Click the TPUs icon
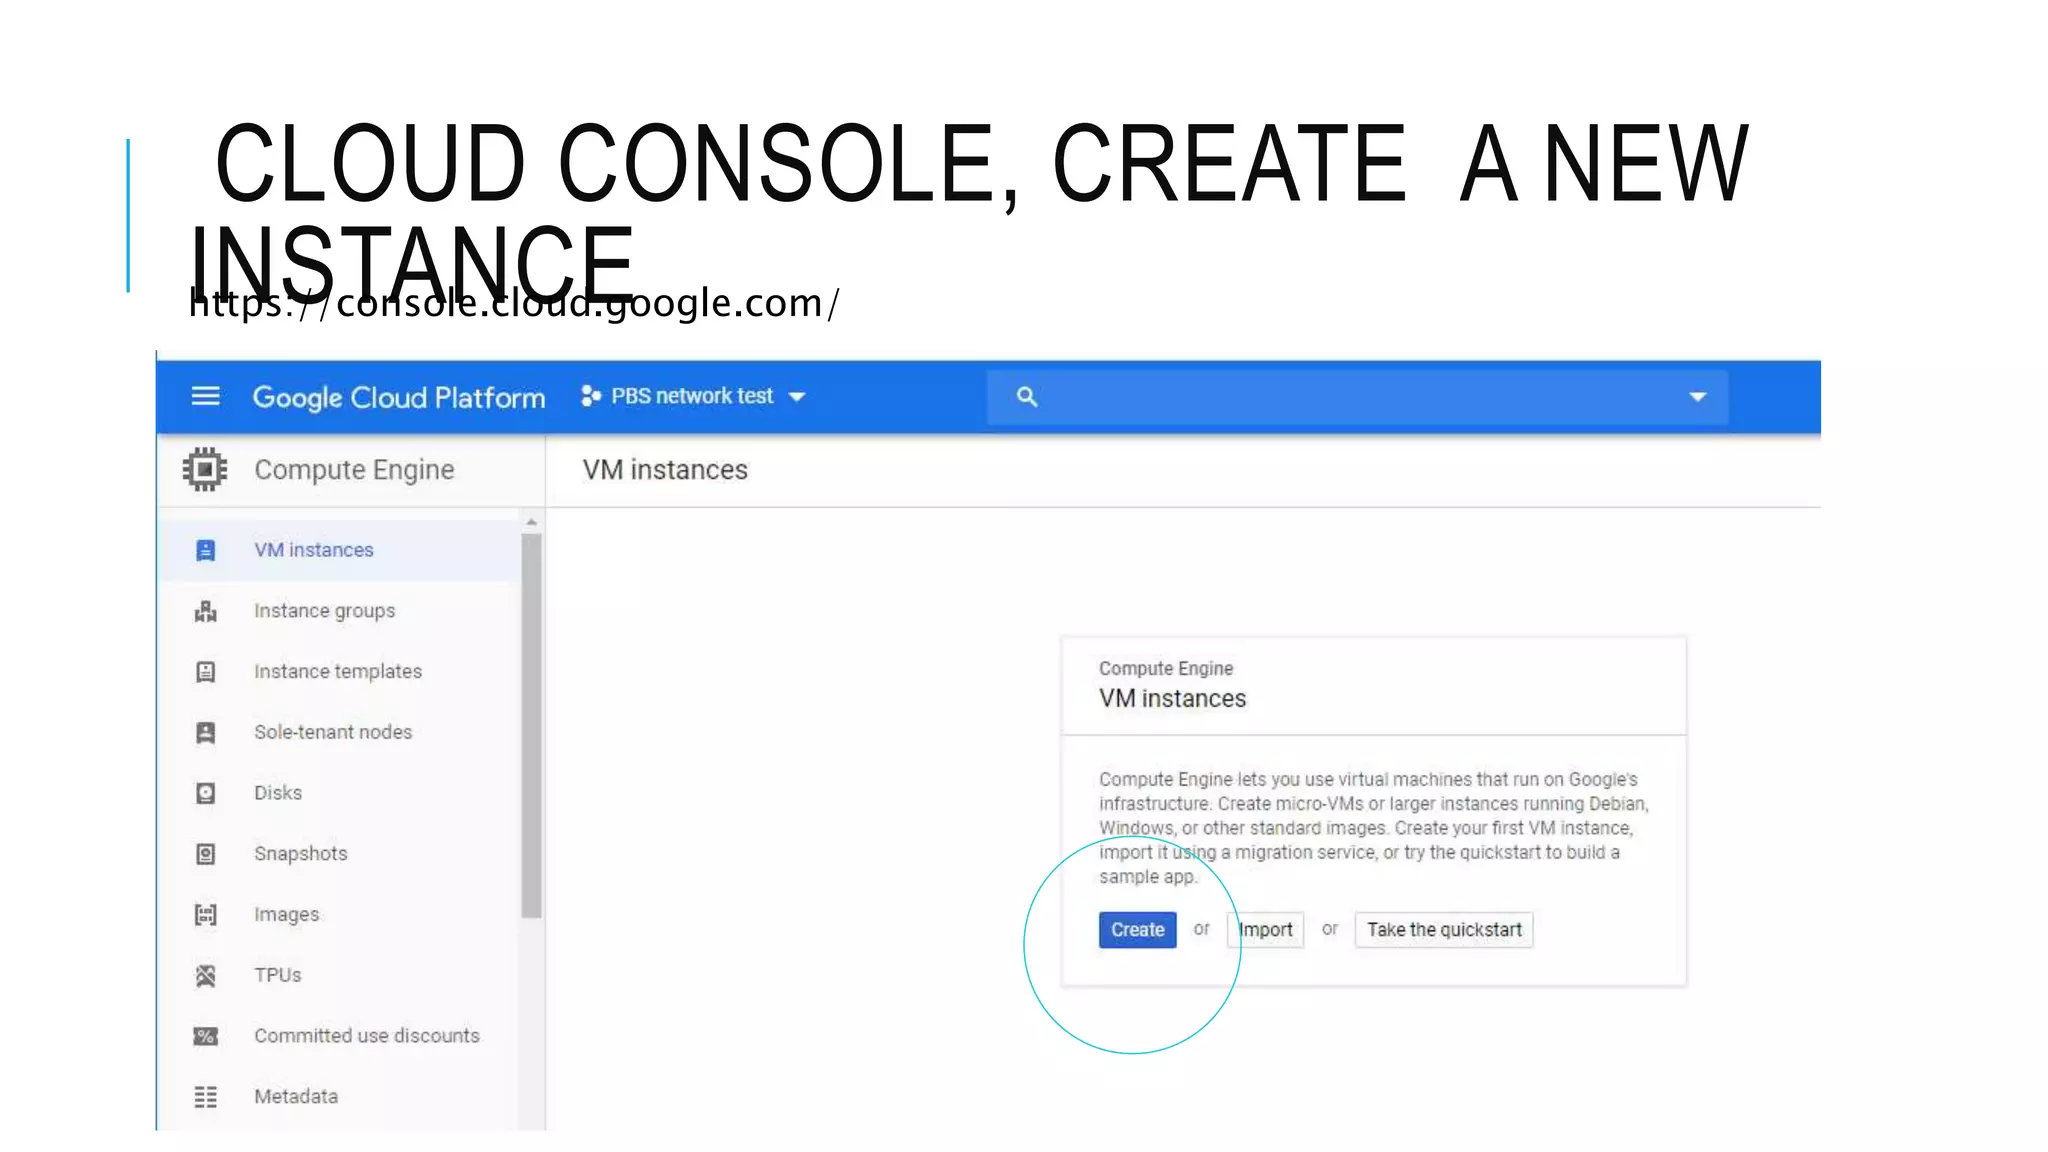Screen dimensions: 2048x1152 (x=205, y=975)
